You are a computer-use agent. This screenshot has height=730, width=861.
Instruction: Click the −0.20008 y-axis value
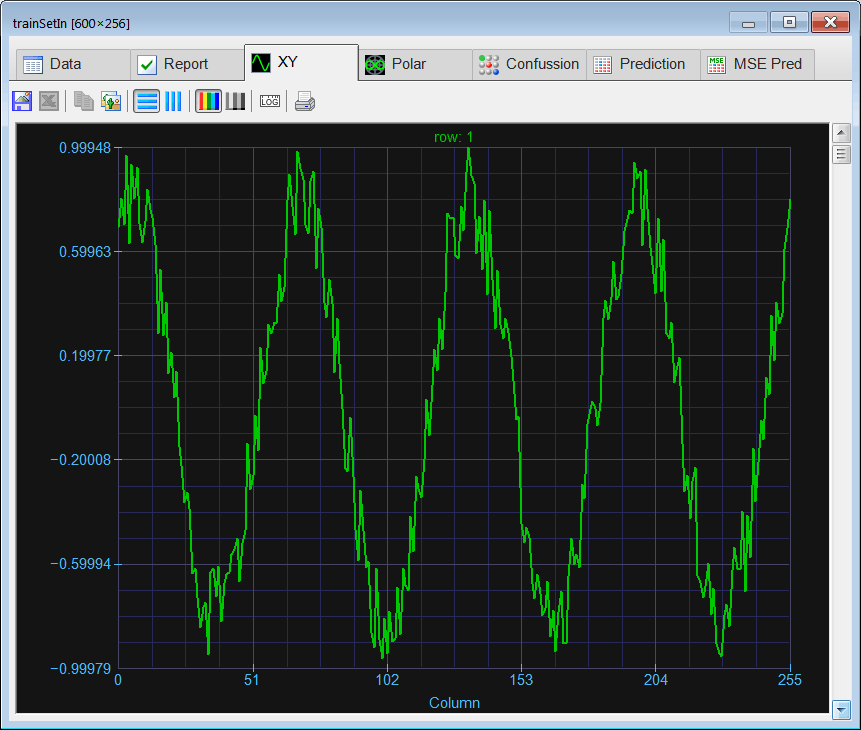[x=81, y=460]
